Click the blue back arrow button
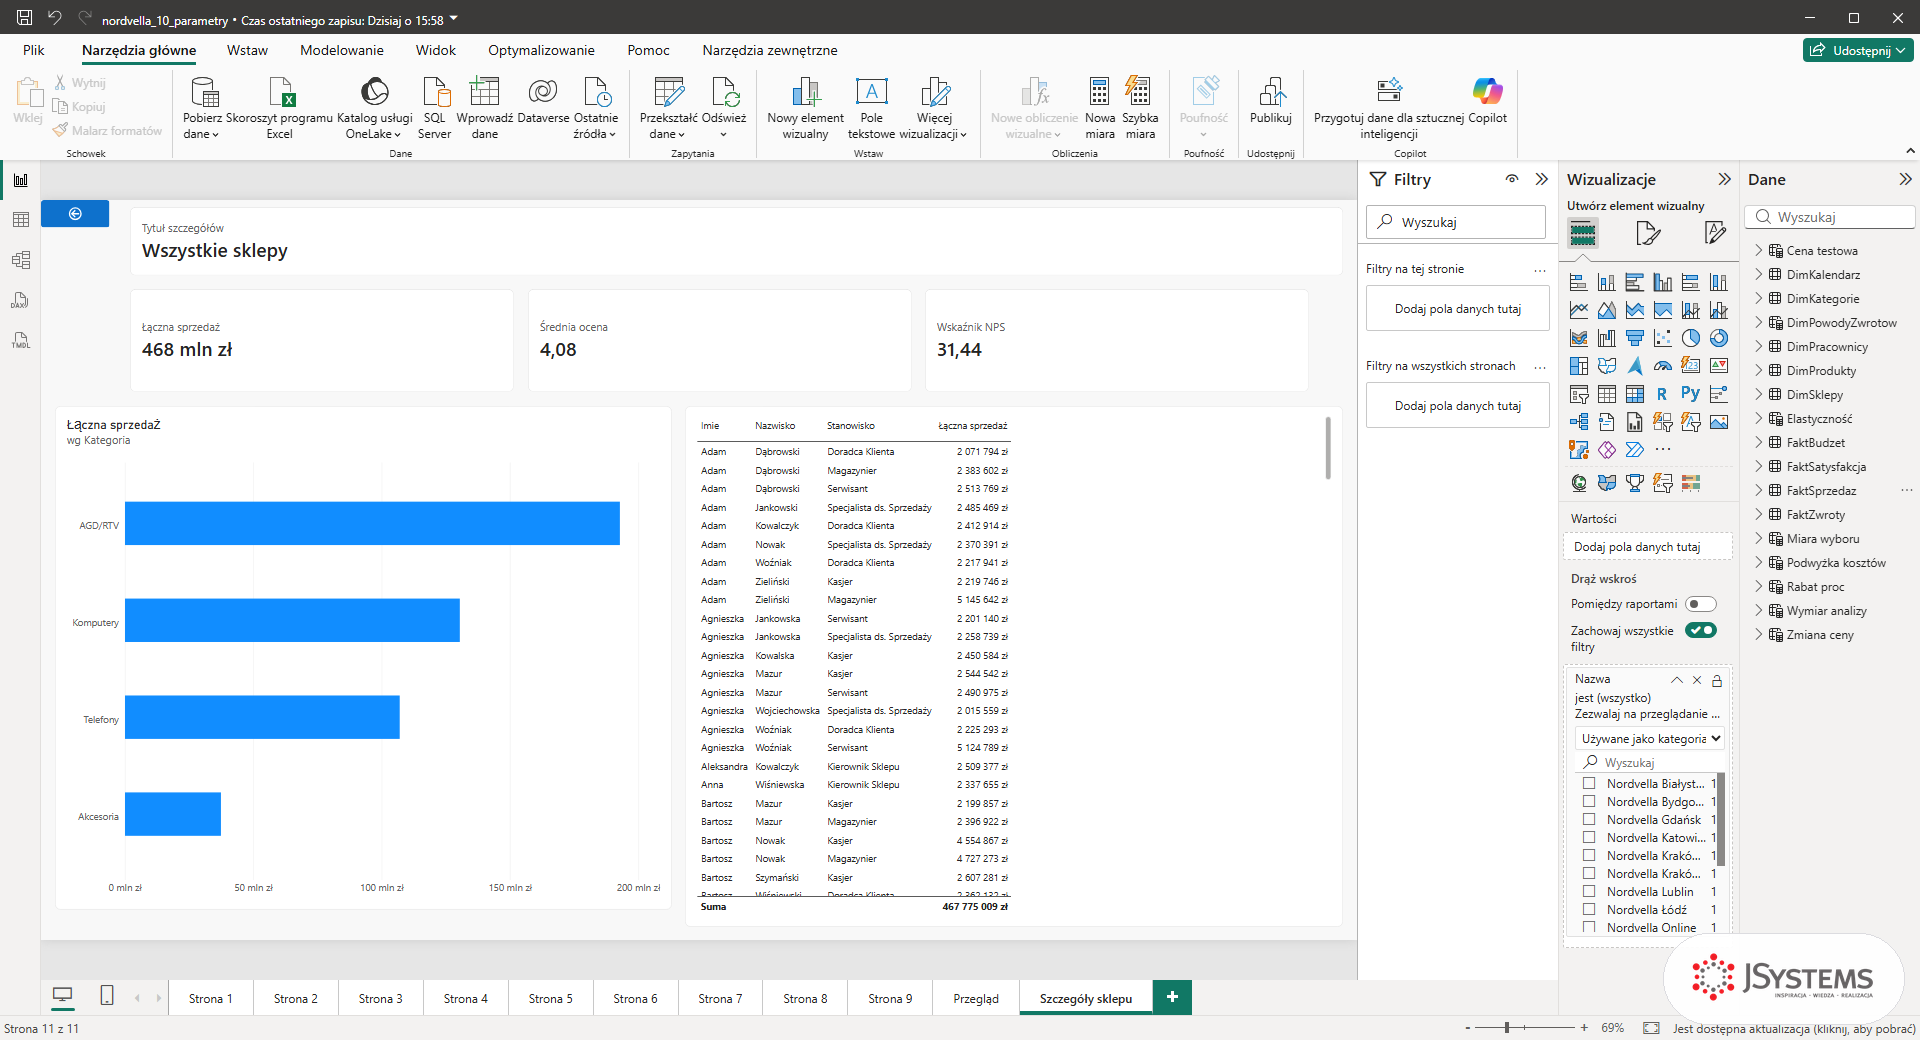This screenshot has height=1040, width=1920. (x=75, y=214)
